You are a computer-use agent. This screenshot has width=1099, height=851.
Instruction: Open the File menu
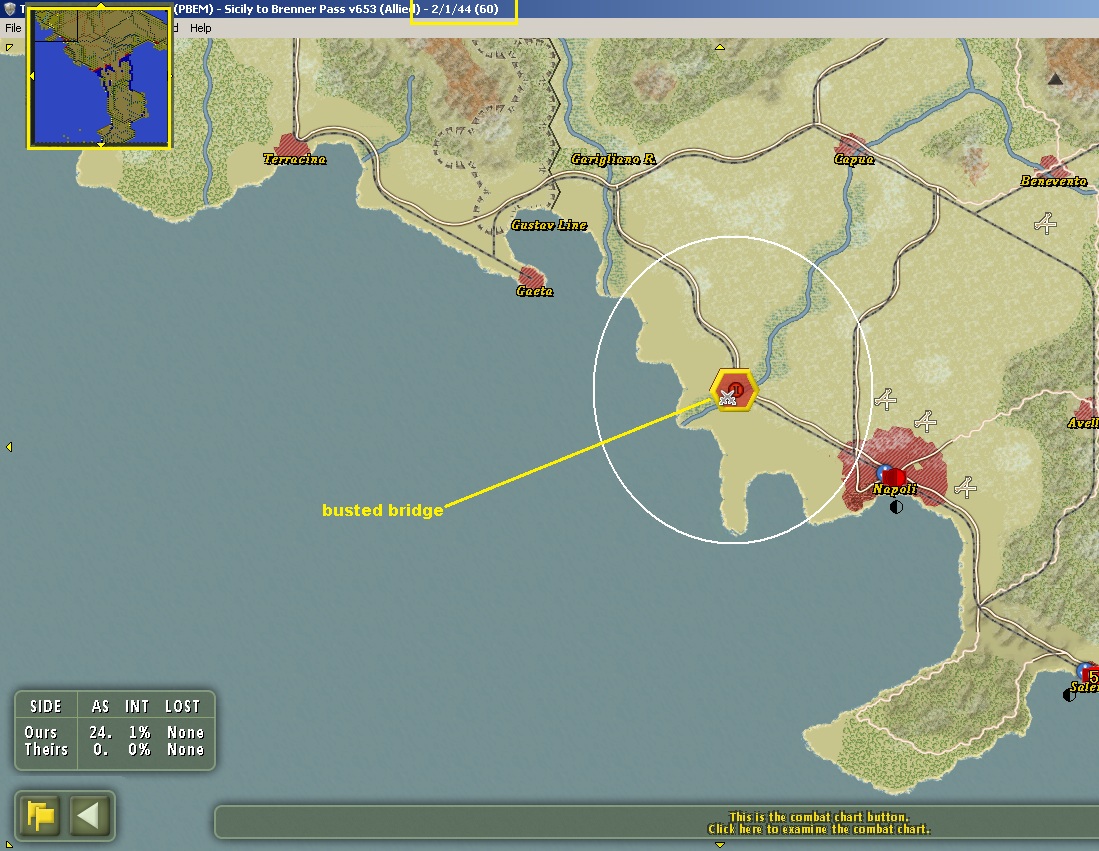(13, 28)
